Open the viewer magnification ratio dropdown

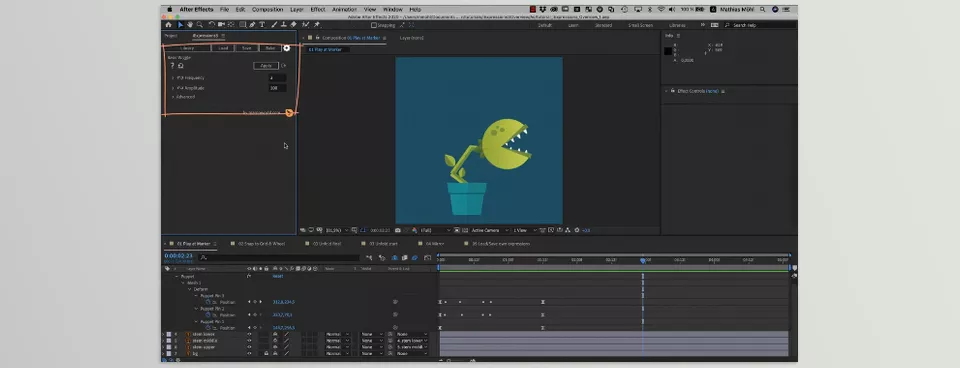pos(338,230)
